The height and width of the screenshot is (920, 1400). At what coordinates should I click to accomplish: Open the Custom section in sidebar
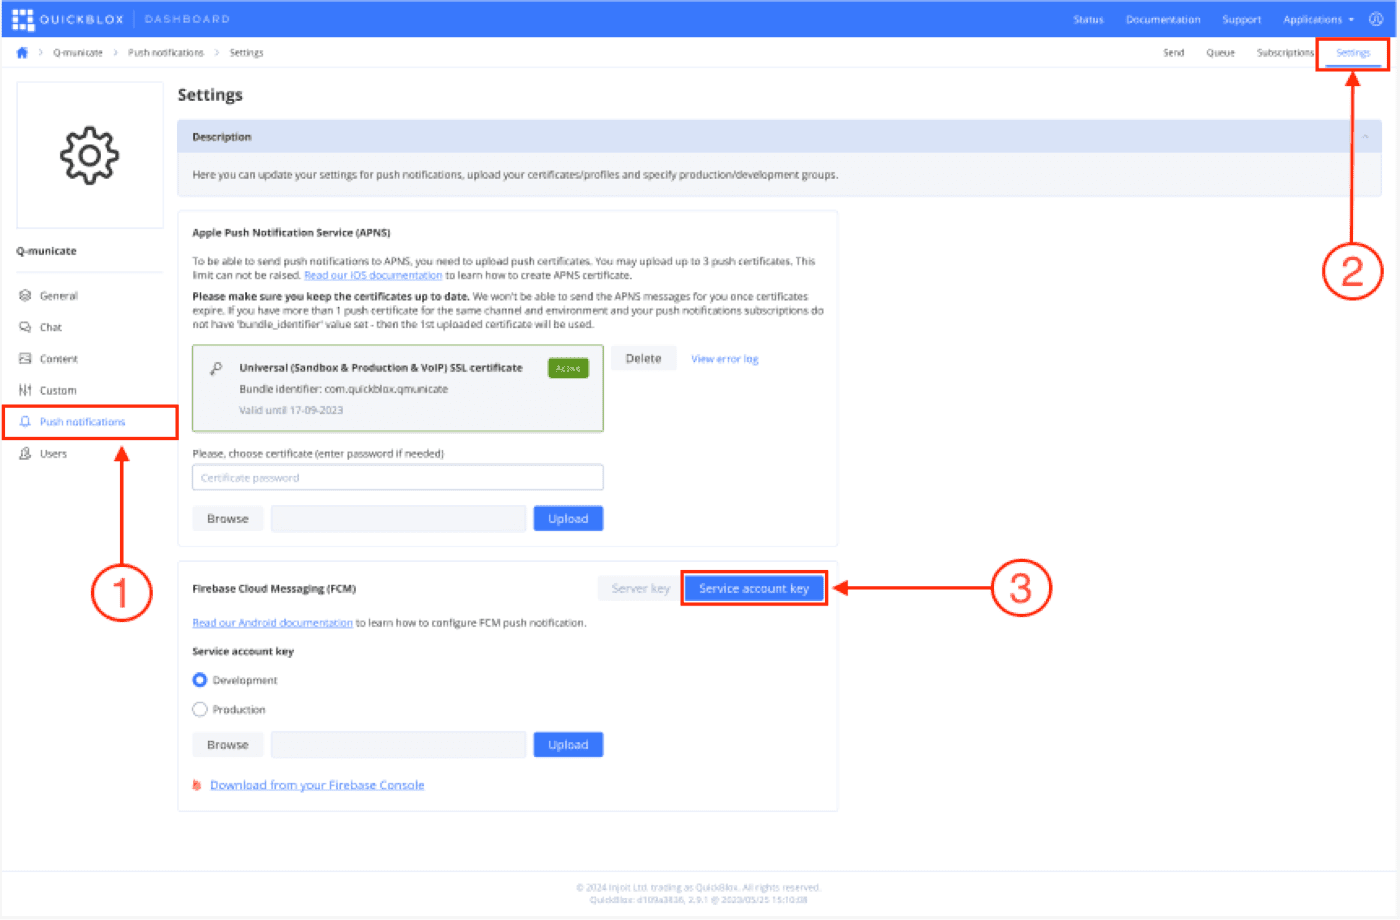coord(57,390)
